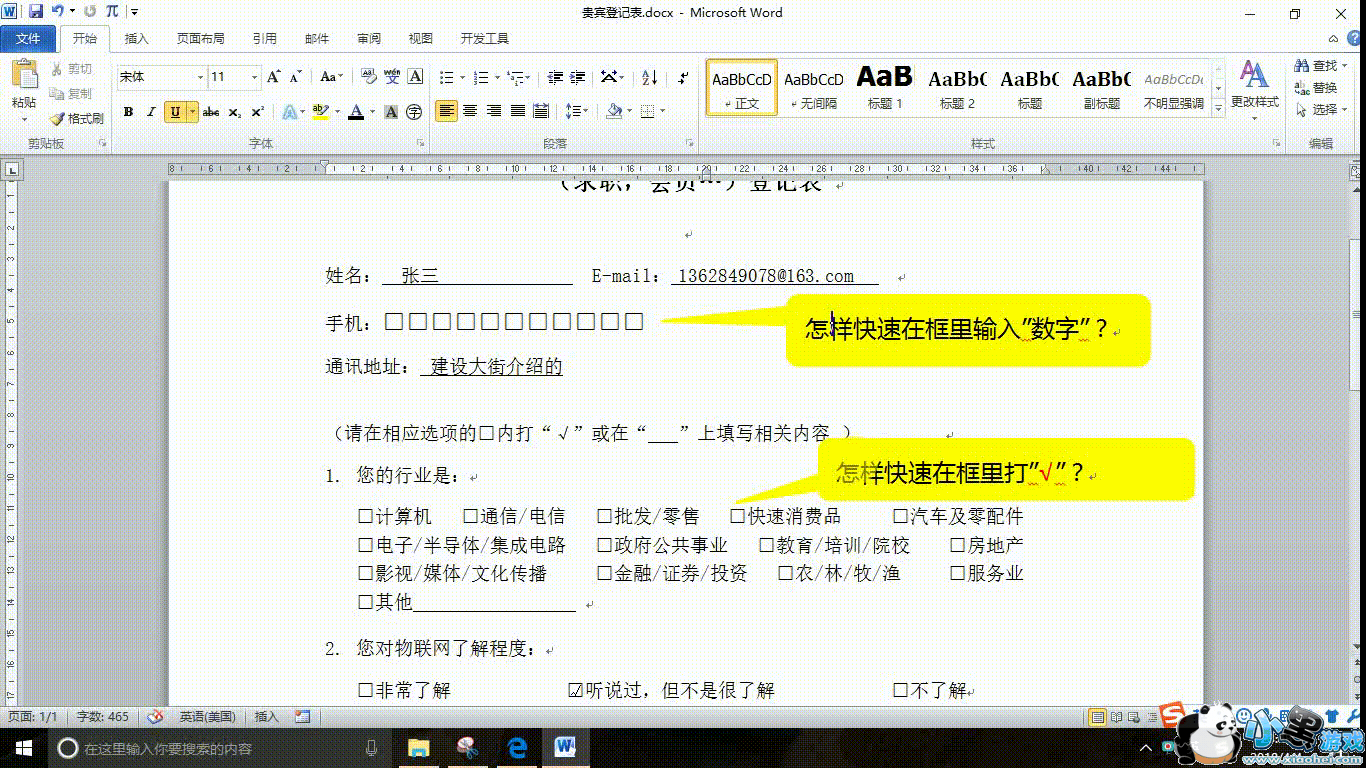Uncheck the 听说过，但不是很了解 checkbox
The width and height of the screenshot is (1366, 768).
(x=575, y=690)
